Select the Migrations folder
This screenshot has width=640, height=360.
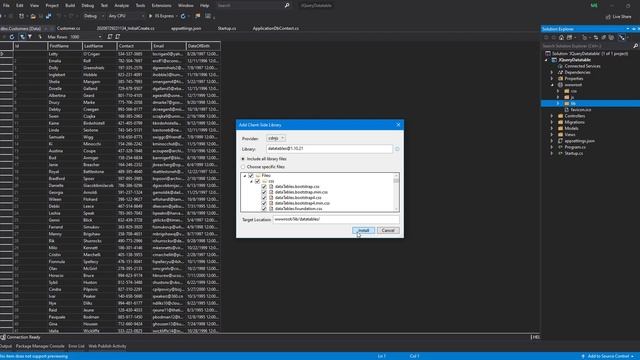tap(574, 122)
